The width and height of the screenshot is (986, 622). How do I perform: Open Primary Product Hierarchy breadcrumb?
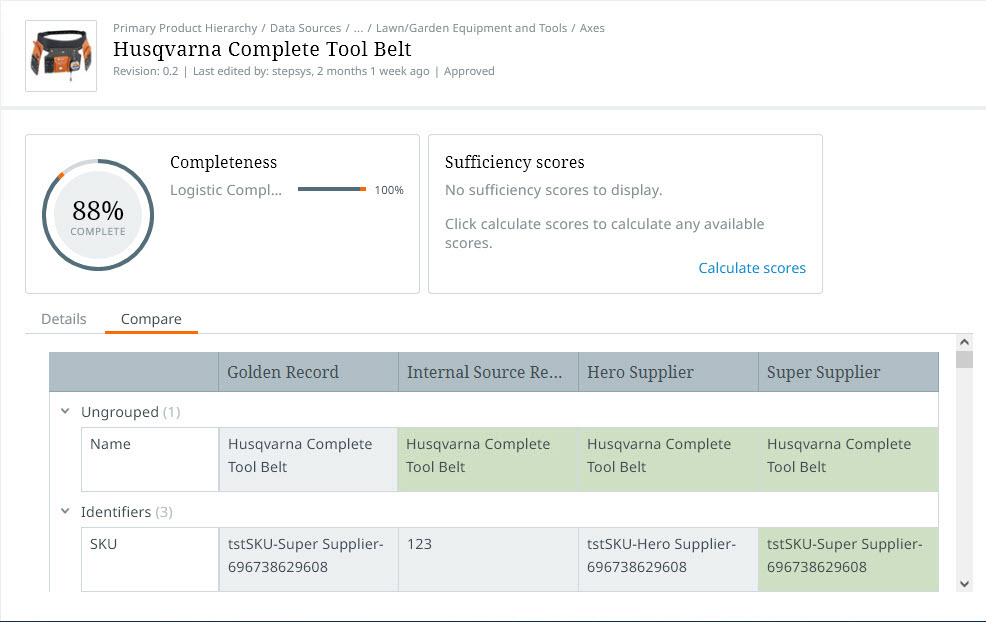[x=184, y=28]
